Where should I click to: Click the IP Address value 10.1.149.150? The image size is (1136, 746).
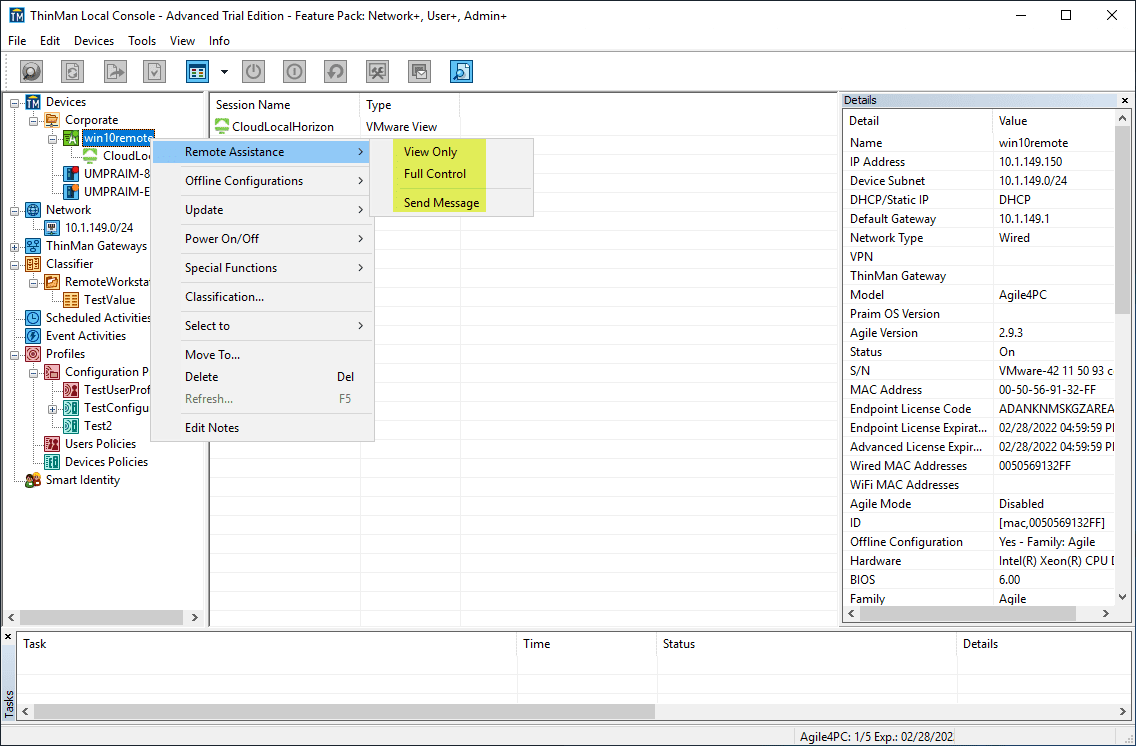[1030, 162]
